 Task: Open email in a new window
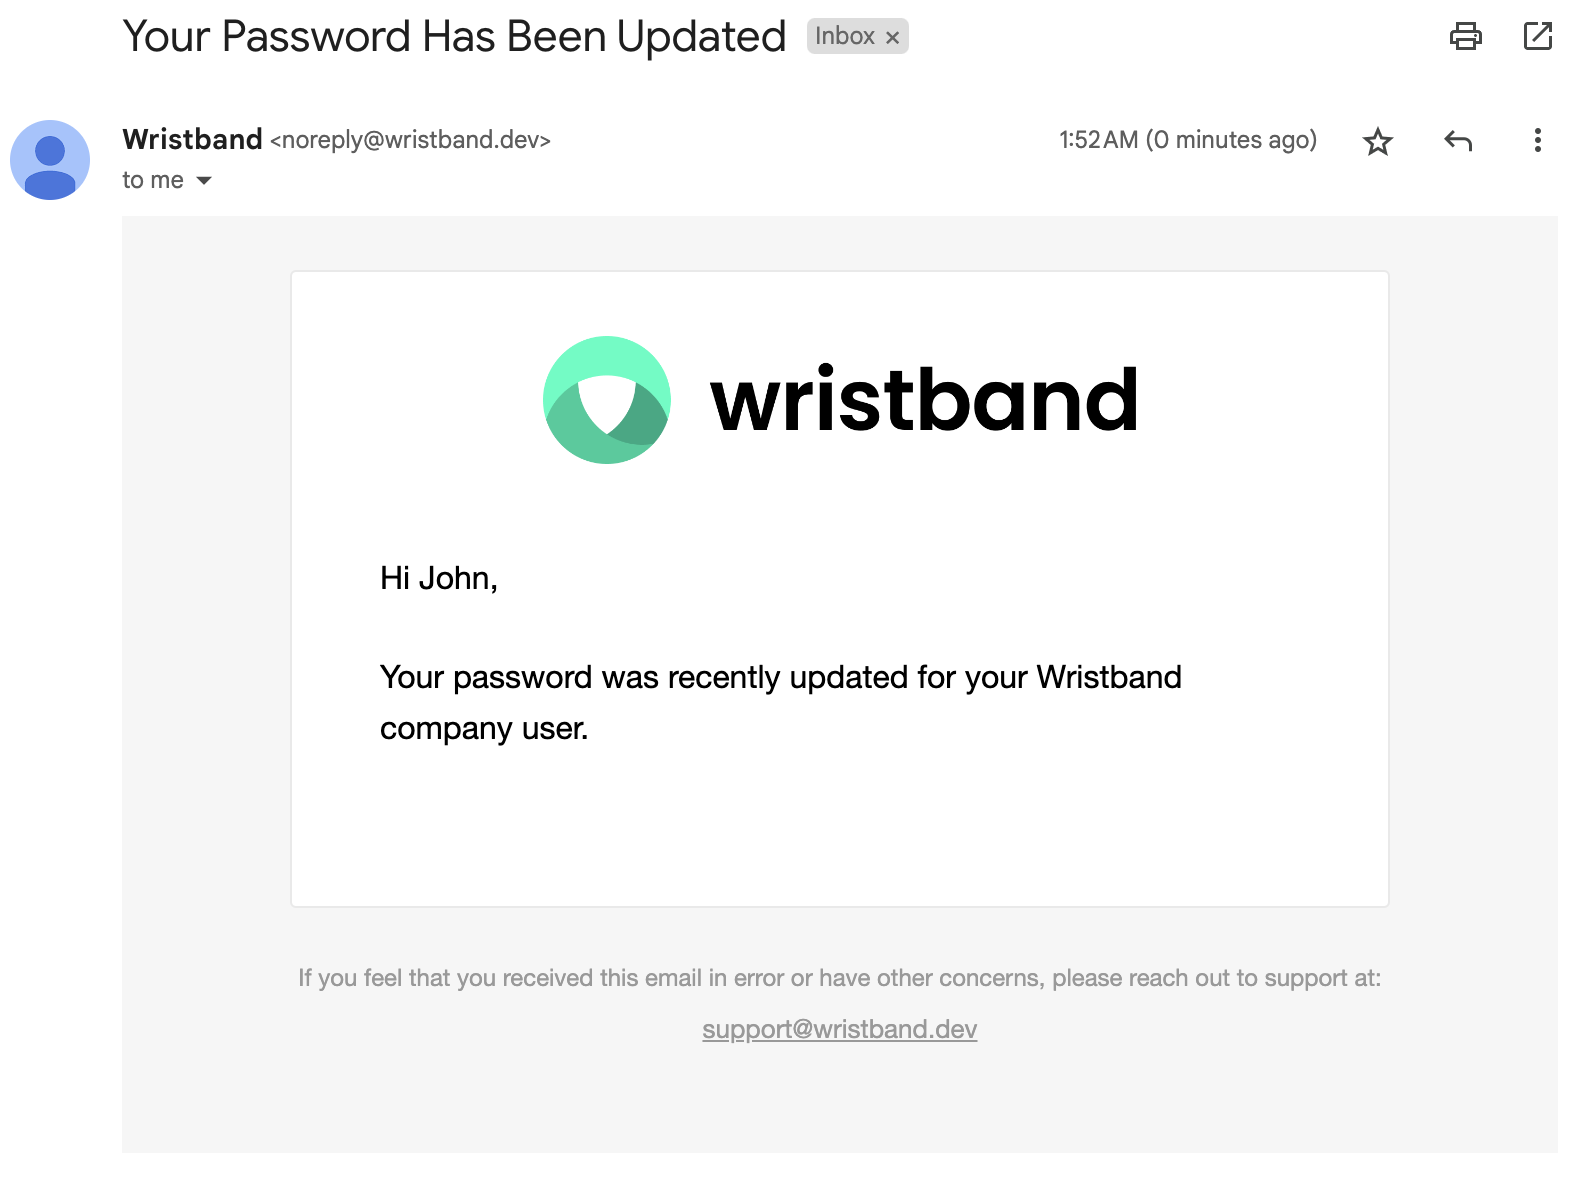[1537, 36]
